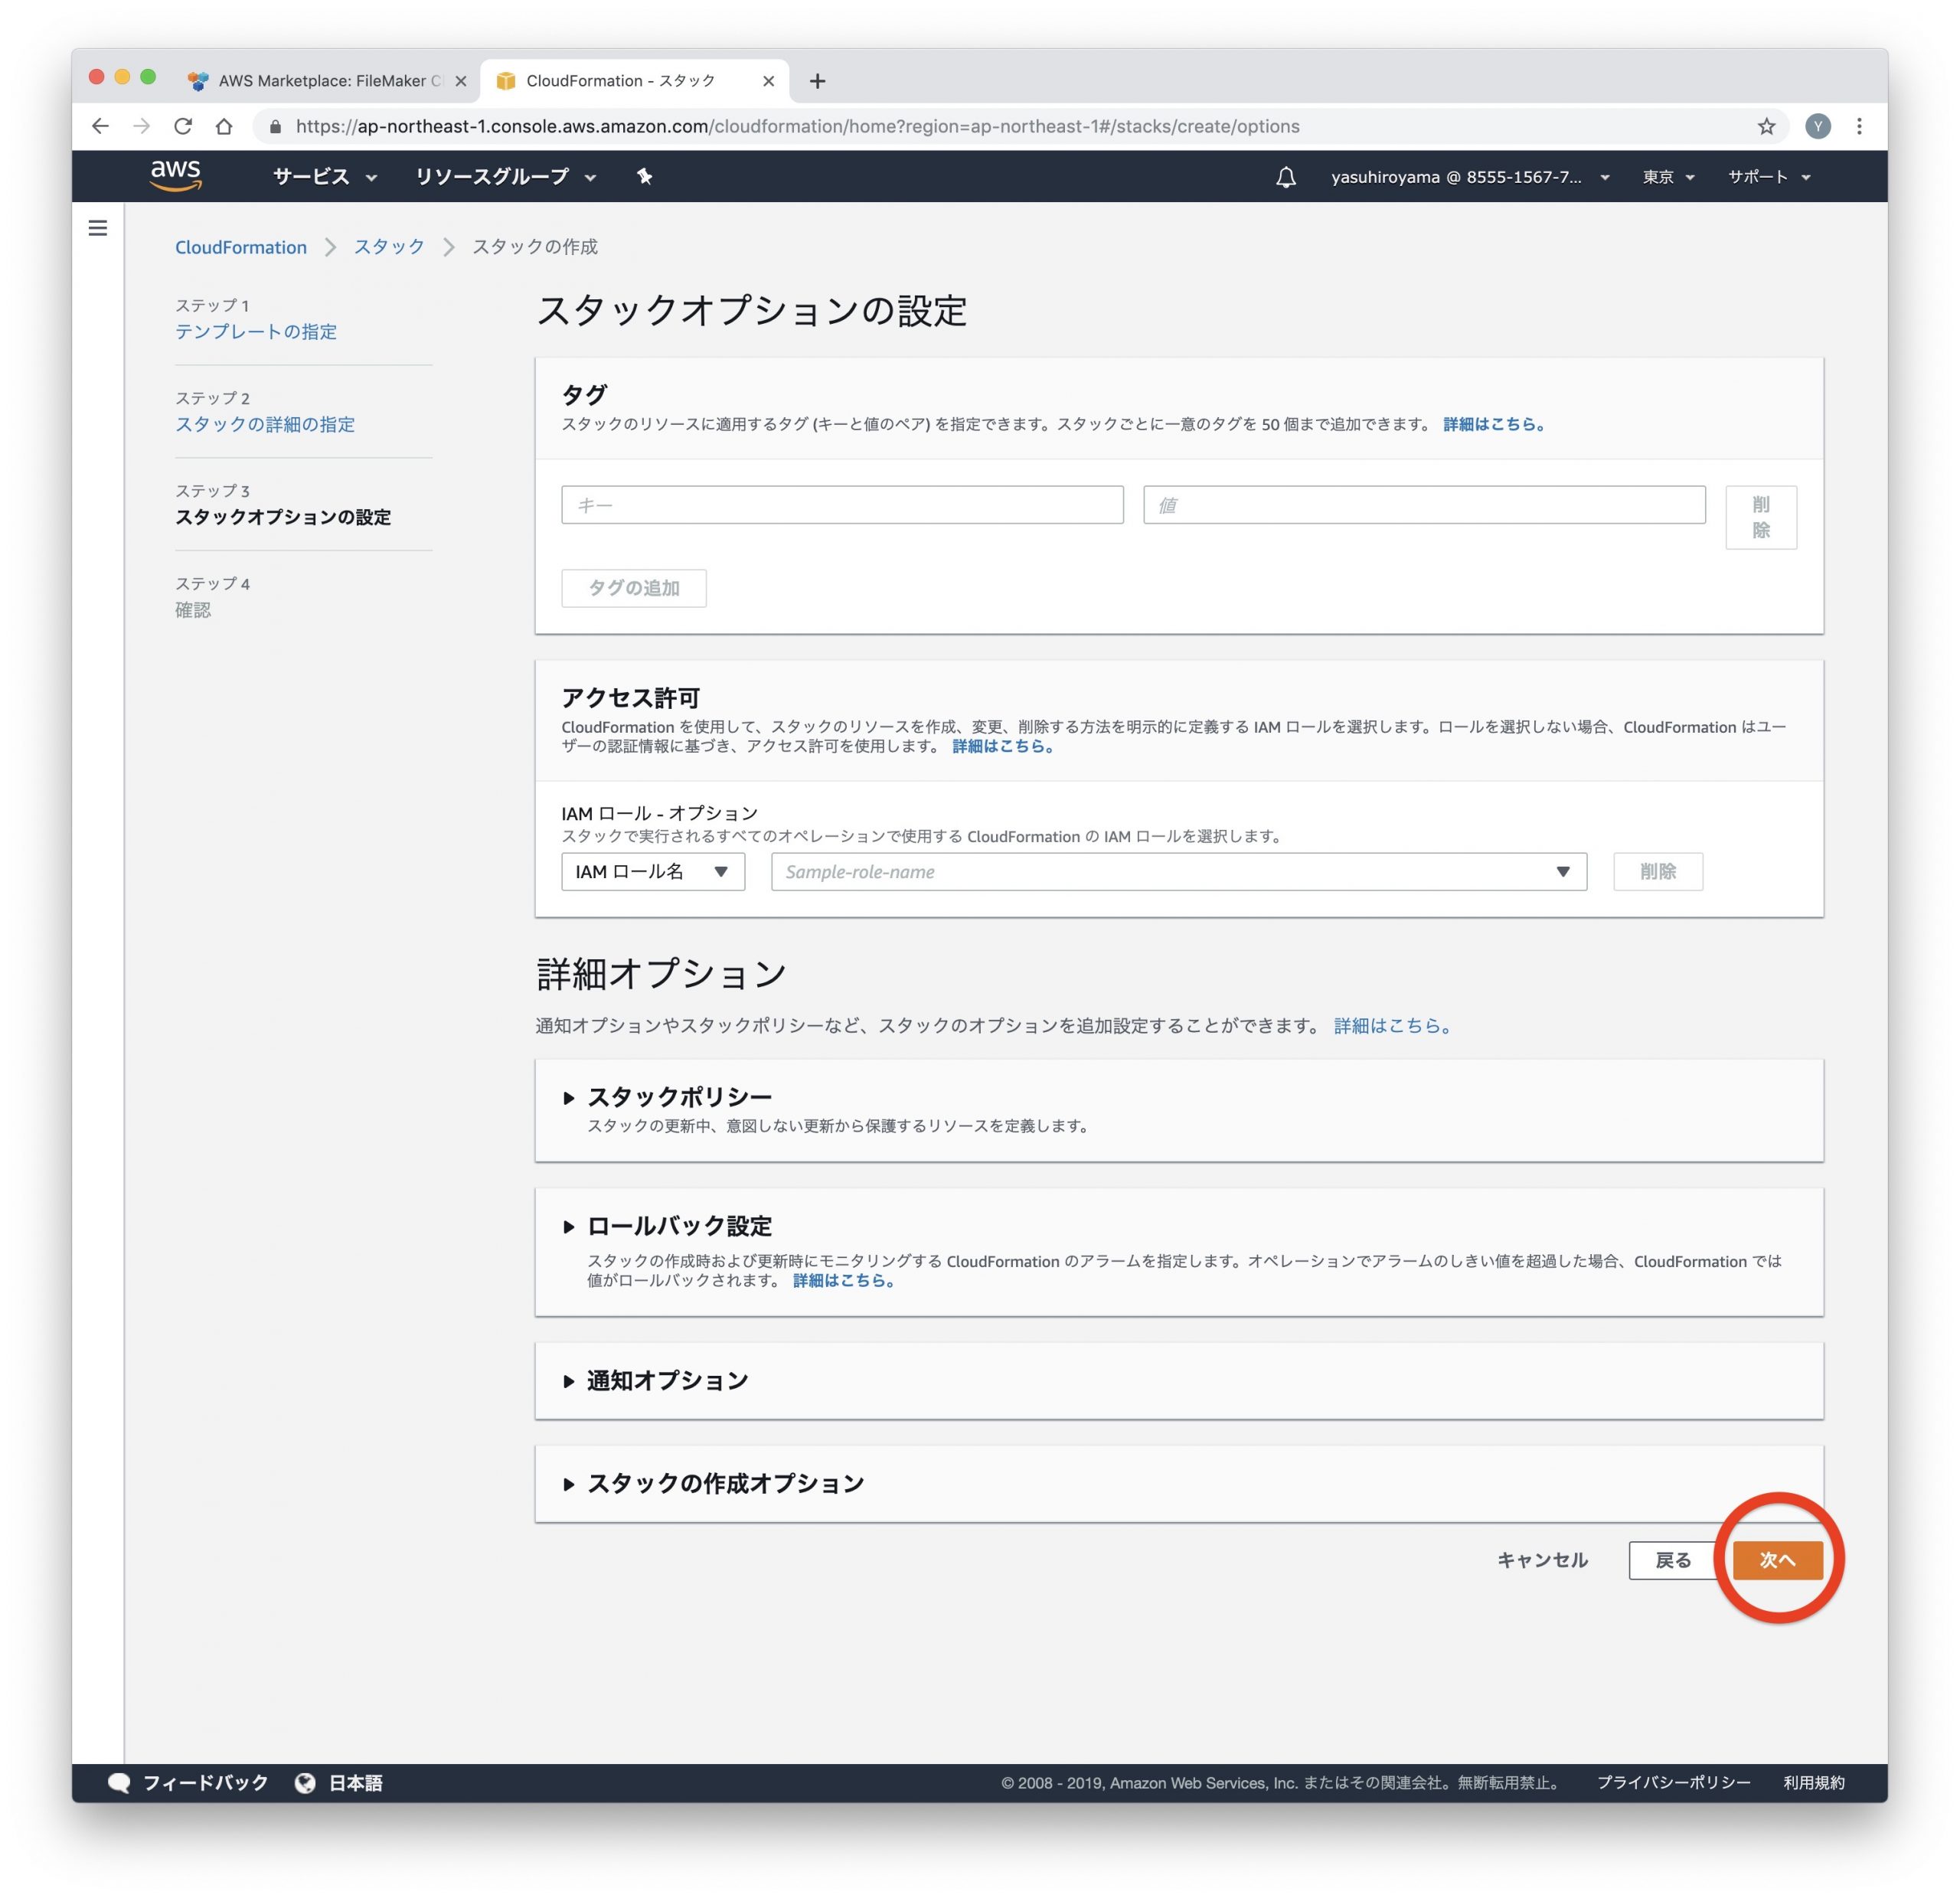Image resolution: width=1960 pixels, height=1898 pixels.
Task: Click the pin shortcut icon in AWS header
Action: click(x=644, y=177)
